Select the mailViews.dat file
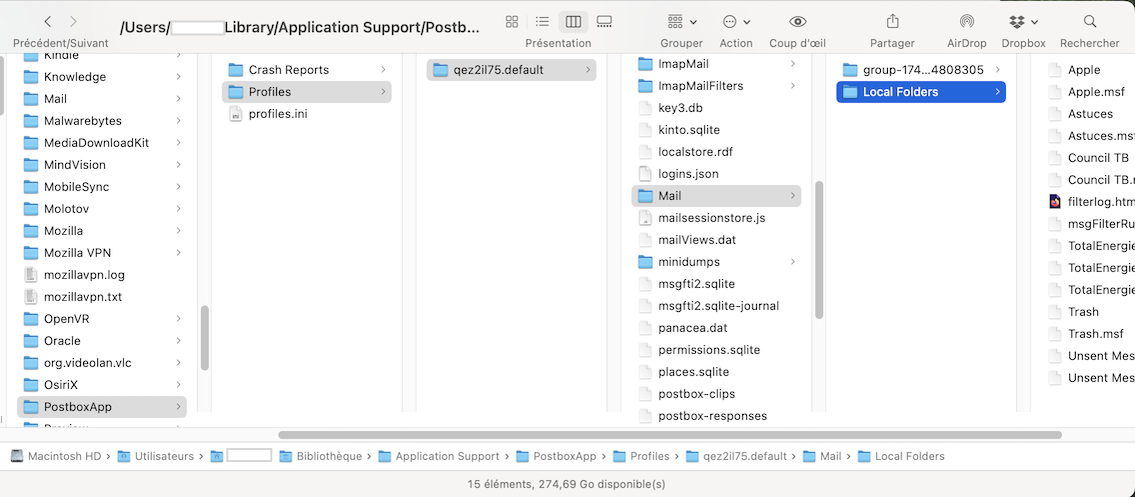 tap(716, 239)
